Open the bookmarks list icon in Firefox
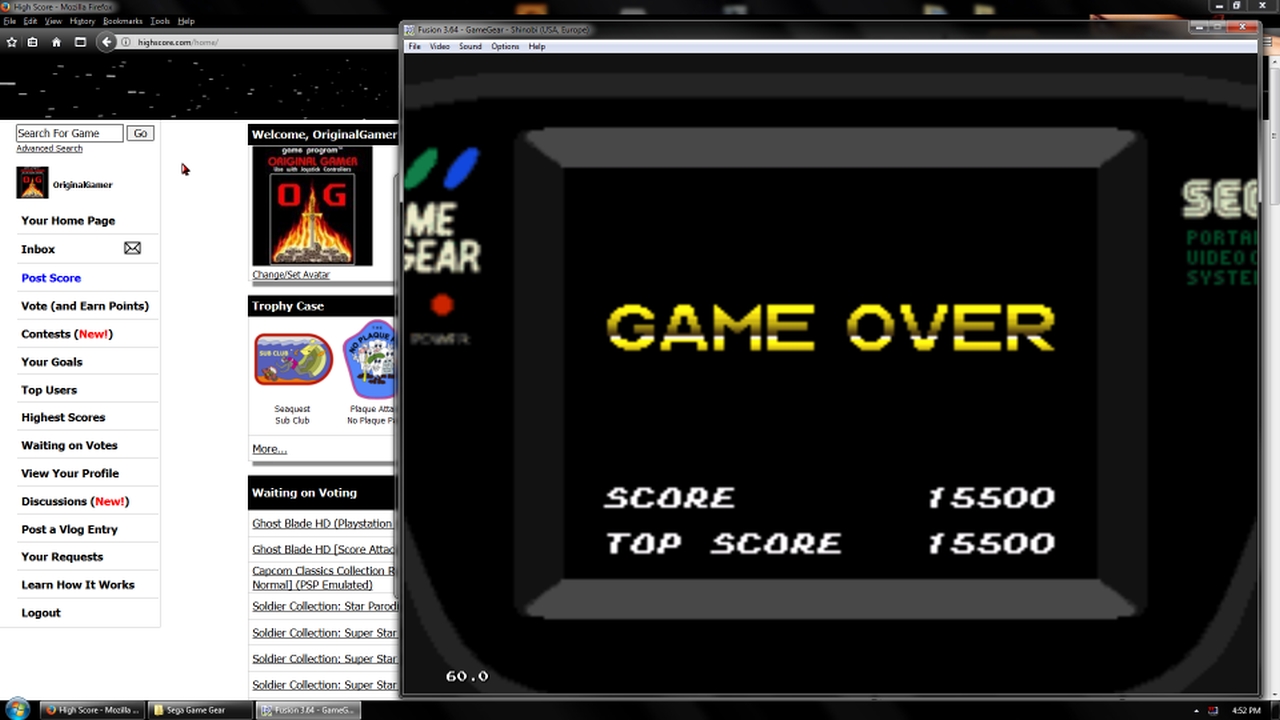Screen dimensions: 1280x720 33,42
